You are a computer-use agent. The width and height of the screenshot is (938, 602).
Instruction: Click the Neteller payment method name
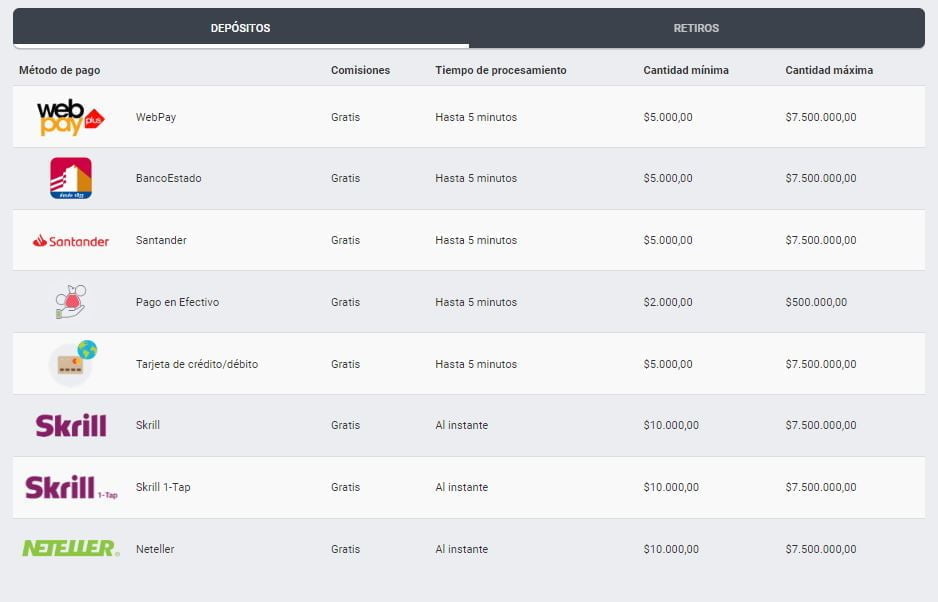point(155,549)
